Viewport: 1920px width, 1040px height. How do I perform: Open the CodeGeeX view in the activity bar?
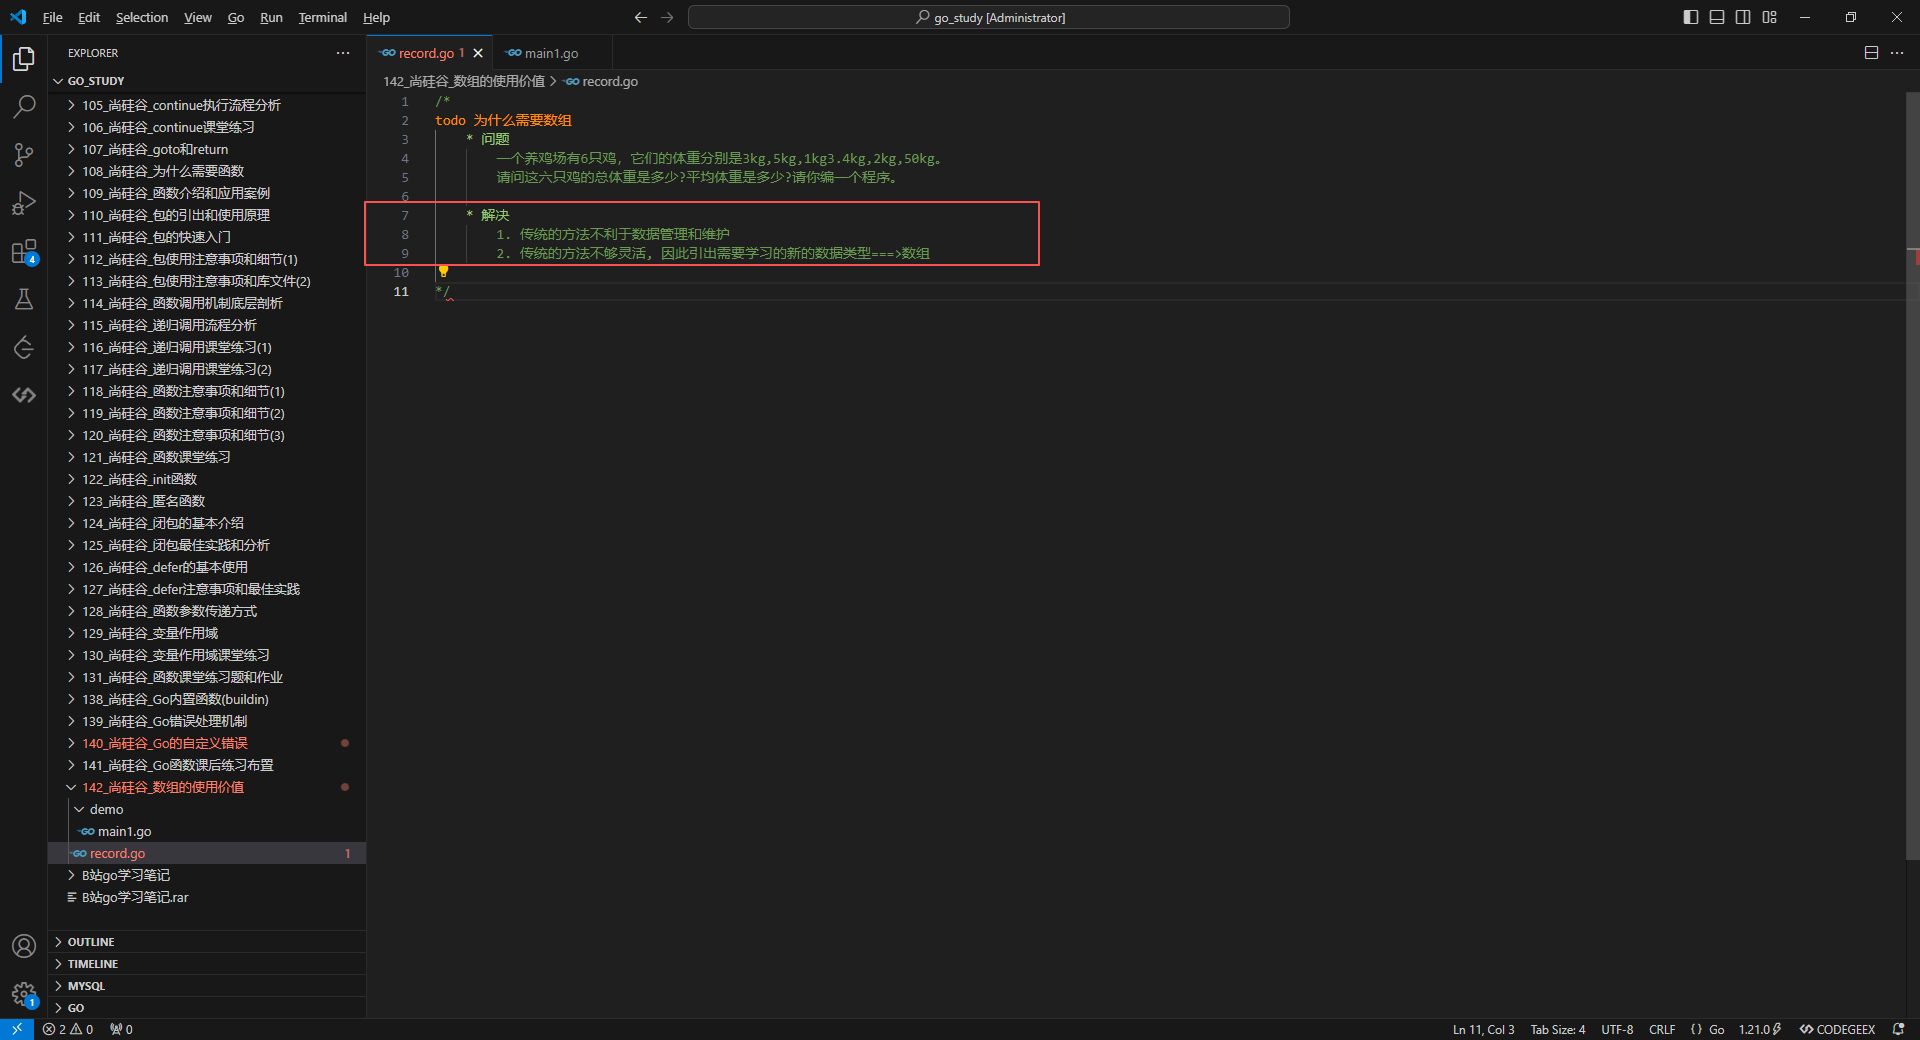[24, 395]
